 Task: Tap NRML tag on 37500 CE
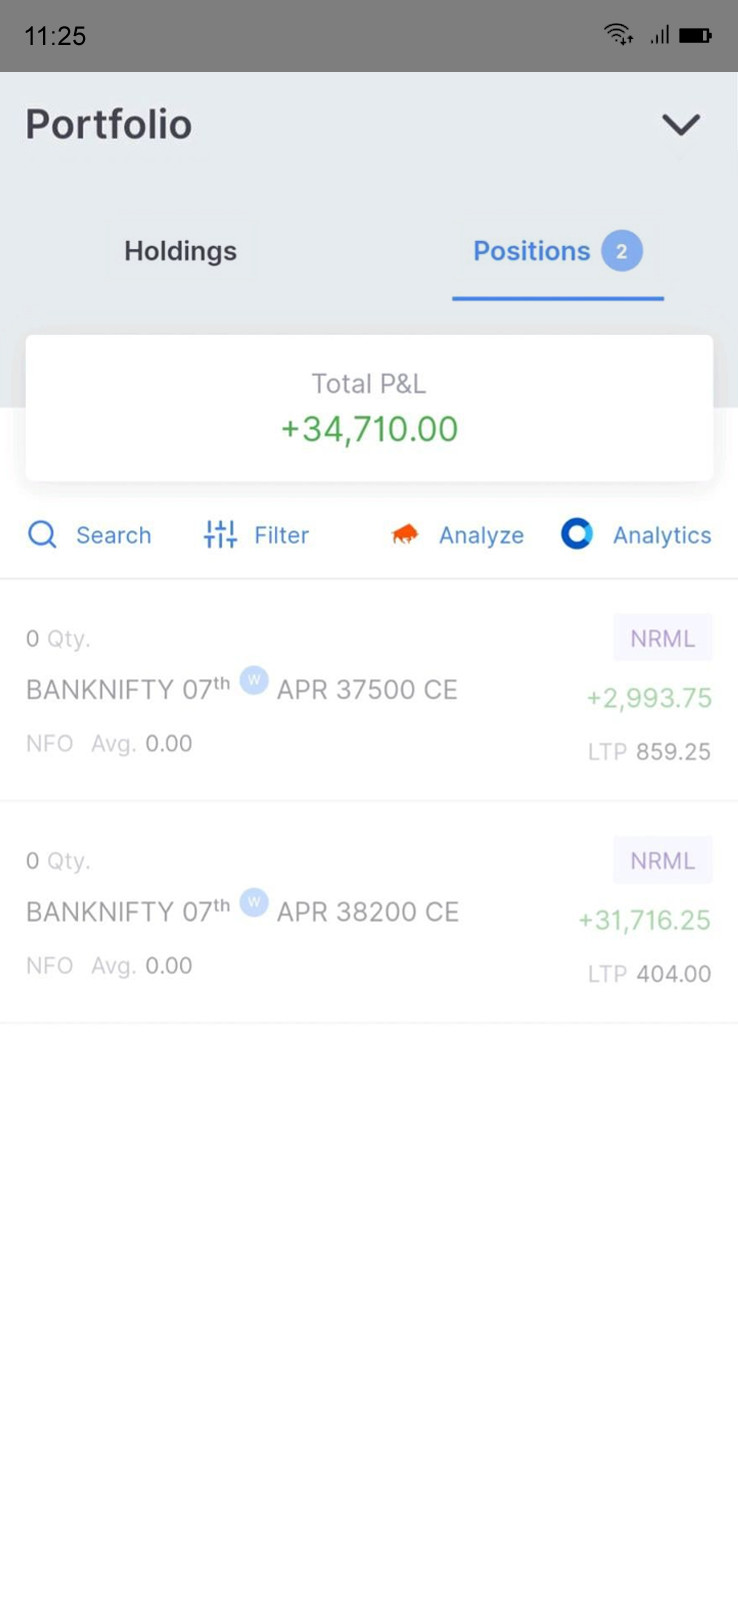(662, 638)
